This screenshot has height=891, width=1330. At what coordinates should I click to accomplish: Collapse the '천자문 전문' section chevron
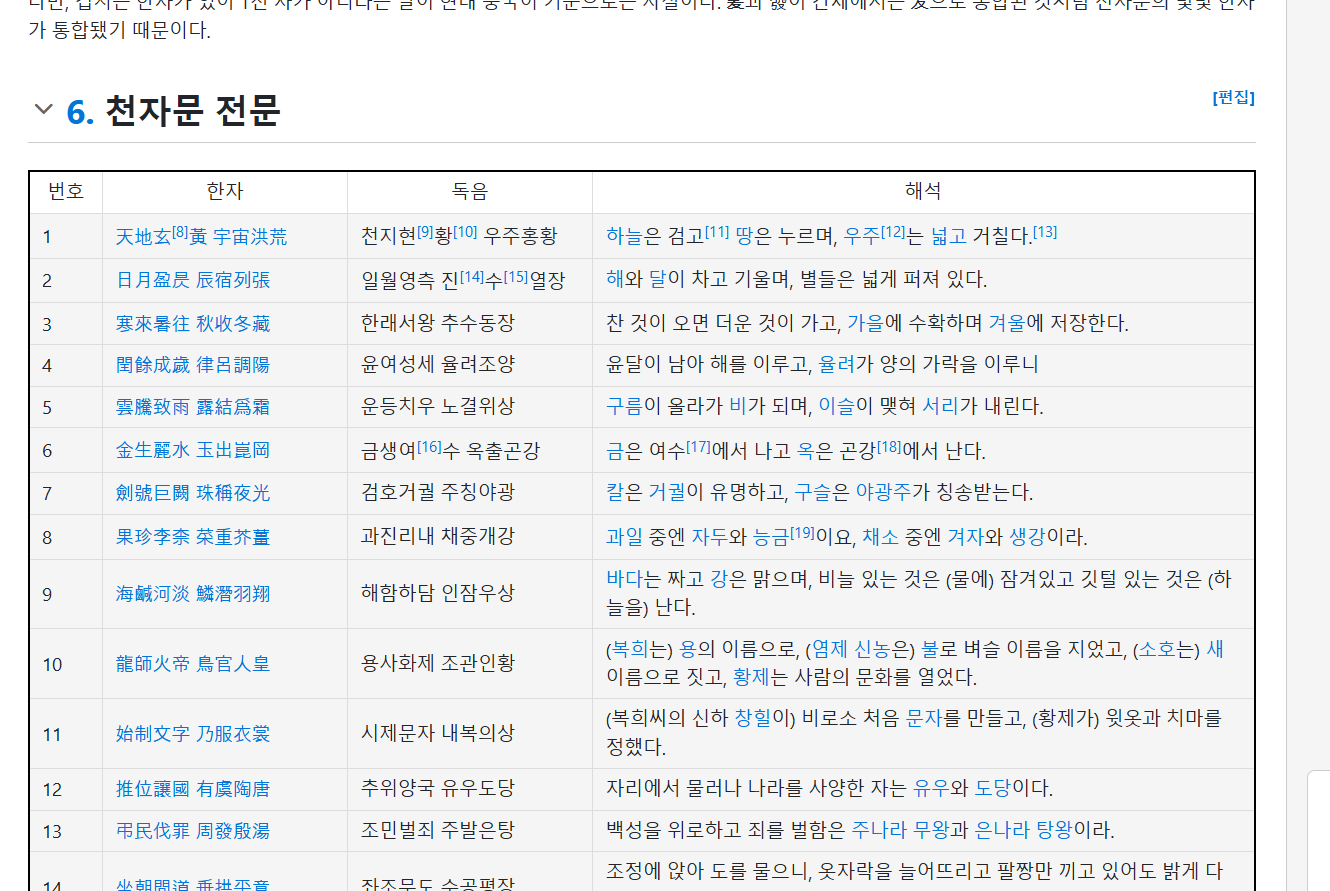(x=43, y=109)
